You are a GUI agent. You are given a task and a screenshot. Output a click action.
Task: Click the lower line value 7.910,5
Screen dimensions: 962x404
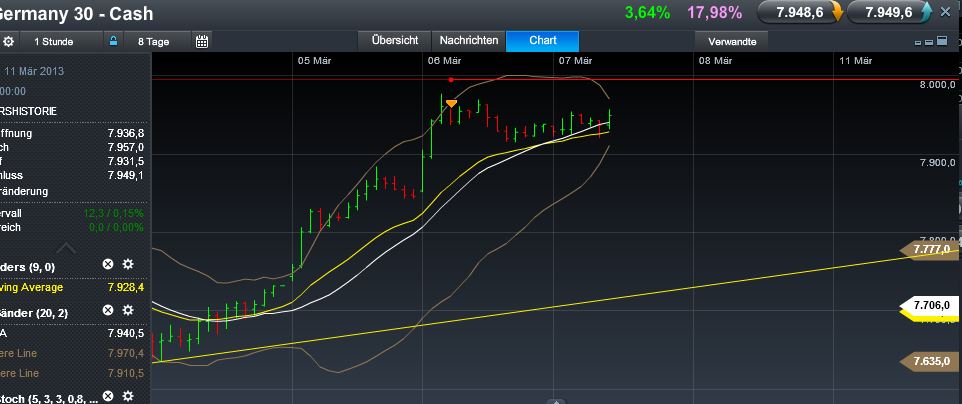(x=125, y=373)
